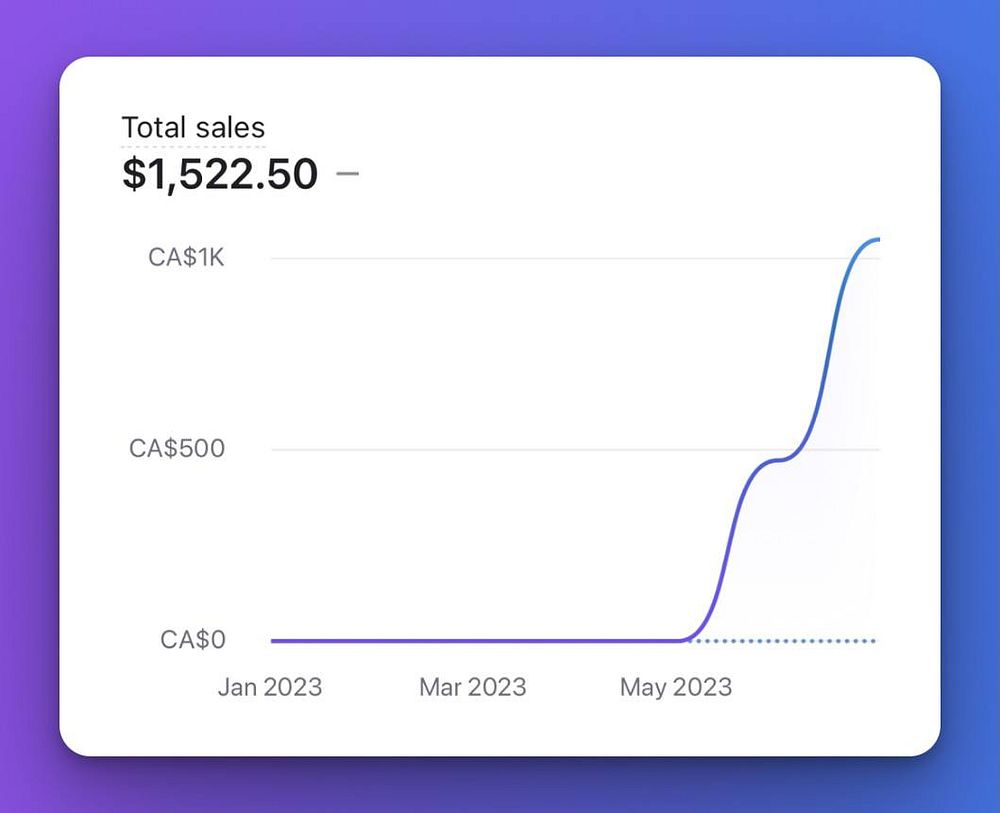The height and width of the screenshot is (813, 1000).
Task: Click the dotted comparison line at bottom right
Action: (x=800, y=640)
